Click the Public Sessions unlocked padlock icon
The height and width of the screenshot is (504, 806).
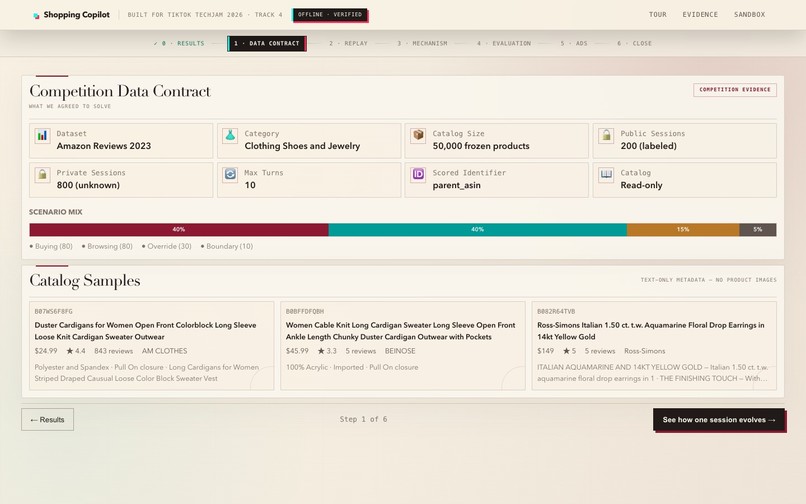(606, 136)
